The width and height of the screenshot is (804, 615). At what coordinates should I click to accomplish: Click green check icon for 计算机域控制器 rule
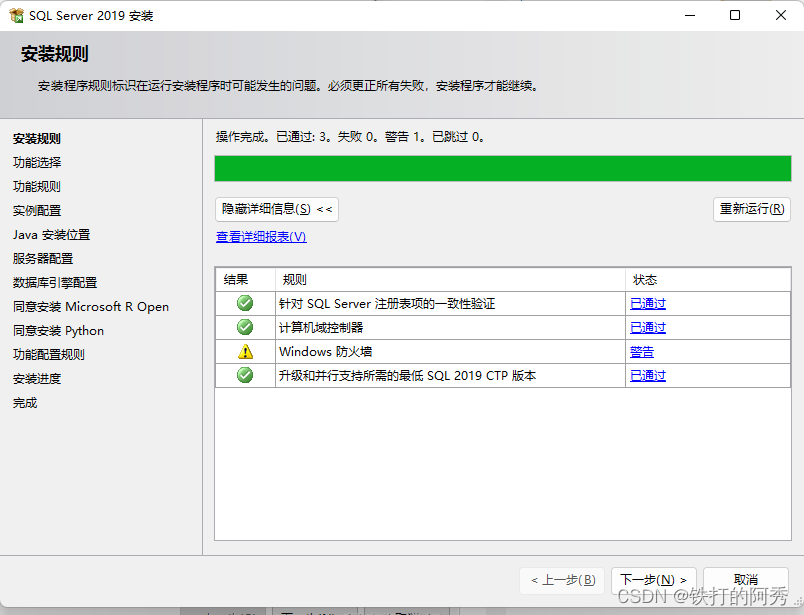[245, 327]
